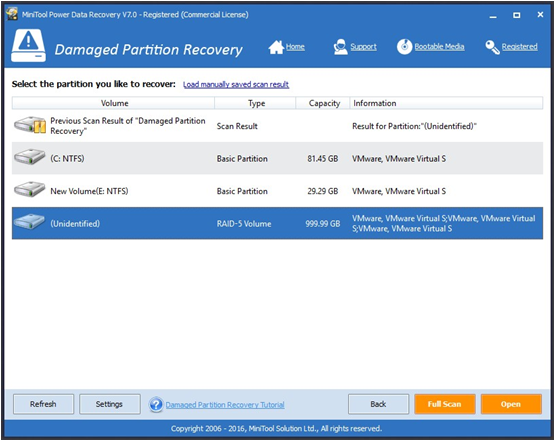Click the Unidentified RAID-5 volume drive icon

pos(30,222)
